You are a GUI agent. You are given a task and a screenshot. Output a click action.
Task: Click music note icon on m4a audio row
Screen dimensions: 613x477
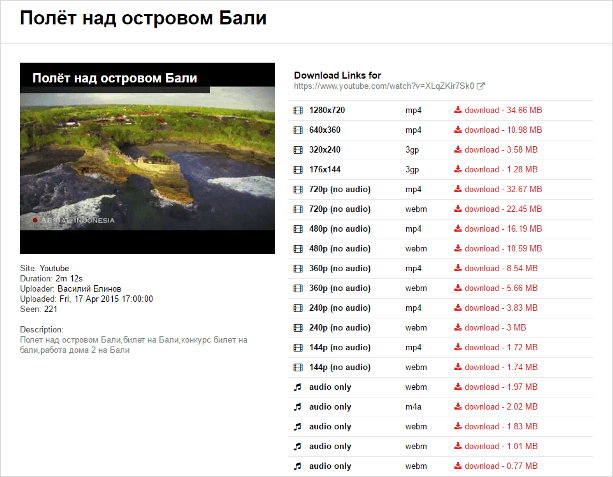point(298,407)
